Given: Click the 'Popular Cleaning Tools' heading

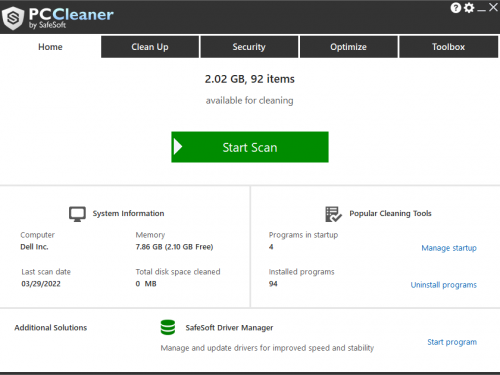Looking at the screenshot, I should click(x=390, y=213).
